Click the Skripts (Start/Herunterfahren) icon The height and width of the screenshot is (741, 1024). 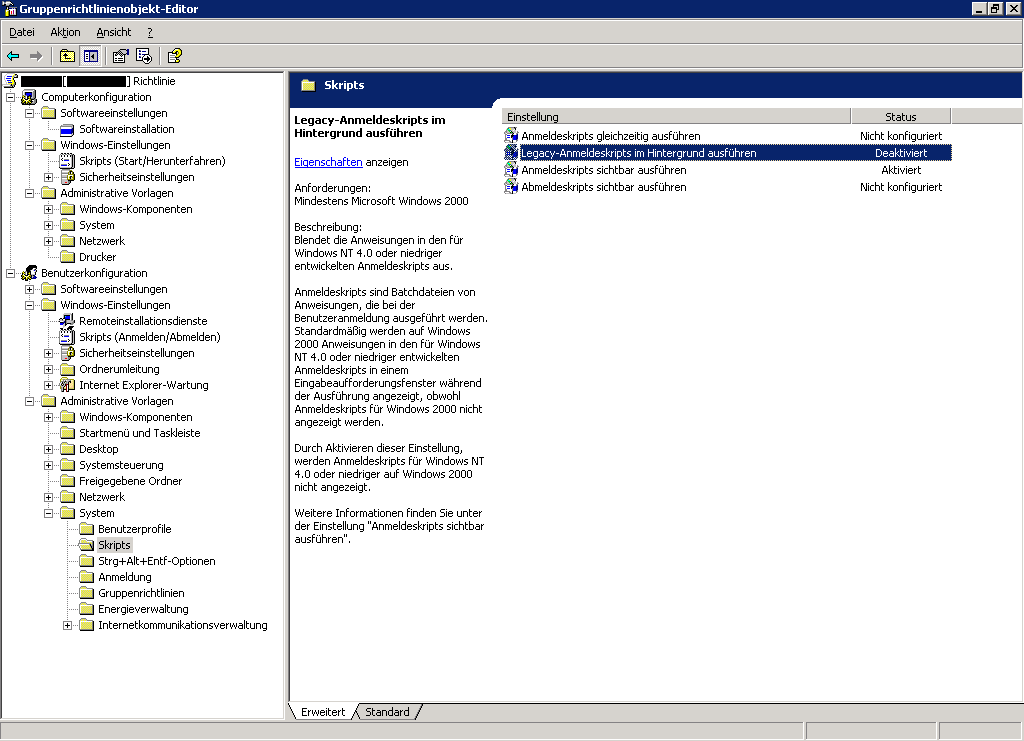click(67, 161)
